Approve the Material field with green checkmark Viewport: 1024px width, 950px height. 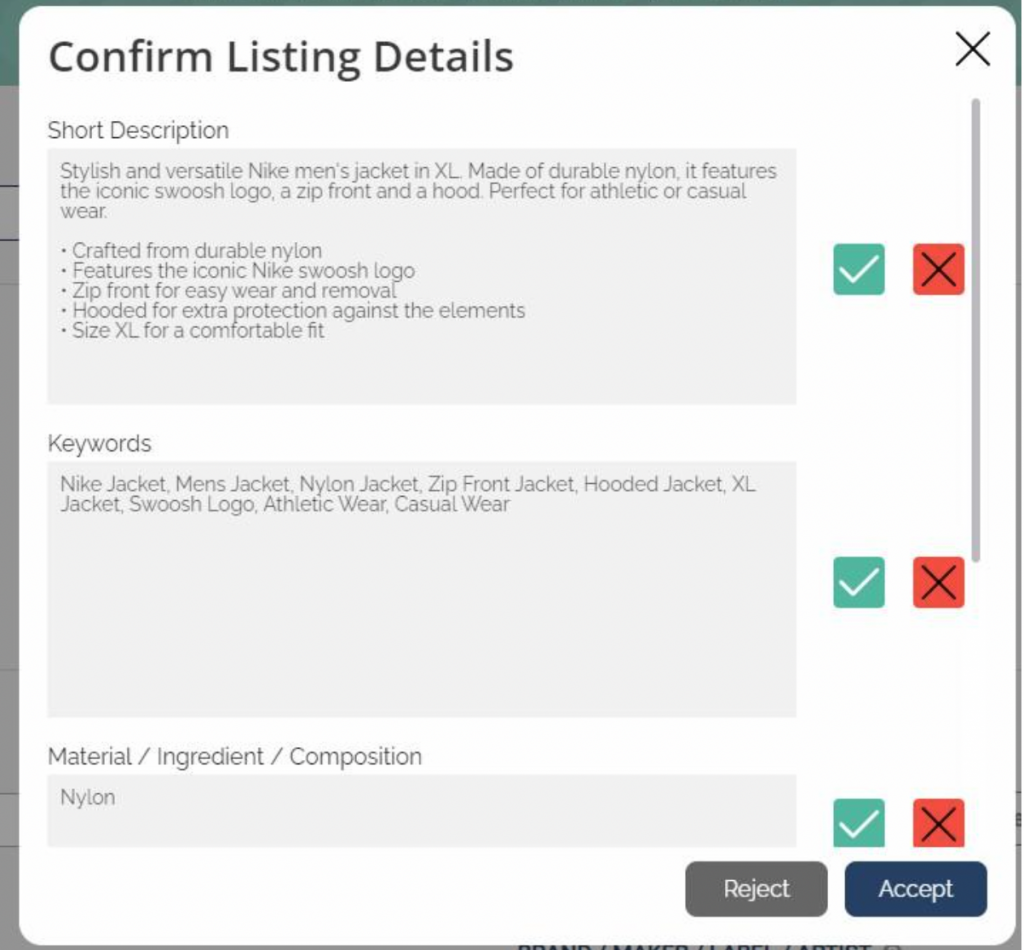pos(858,822)
